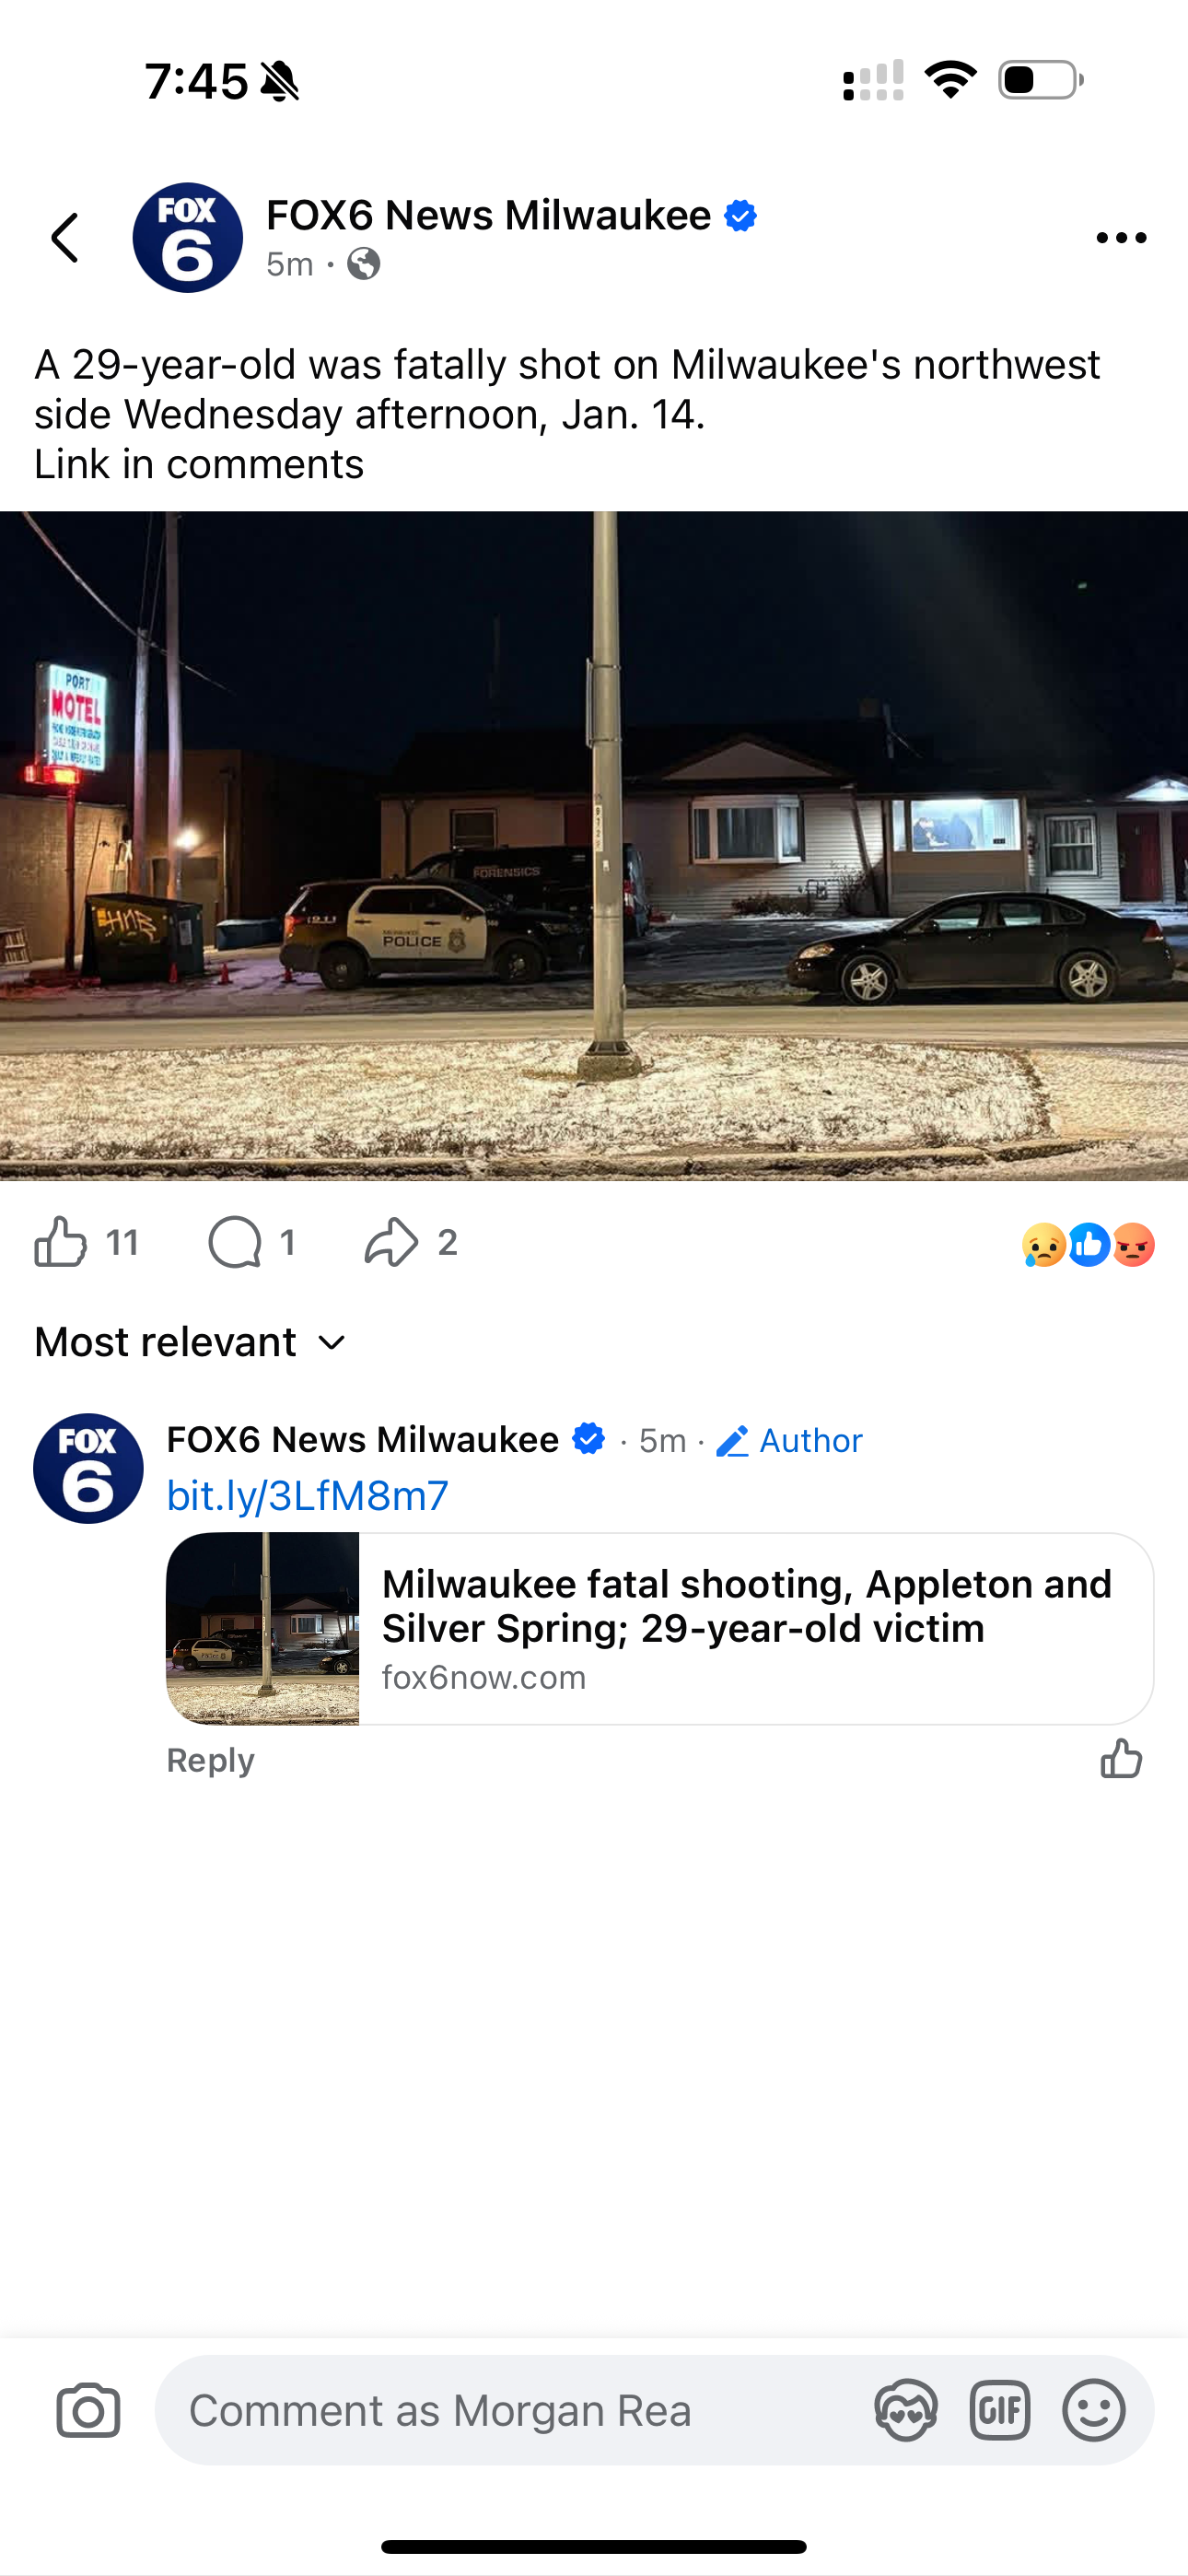Tap the back arrow icon
1188x2576 pixels.
(65, 238)
